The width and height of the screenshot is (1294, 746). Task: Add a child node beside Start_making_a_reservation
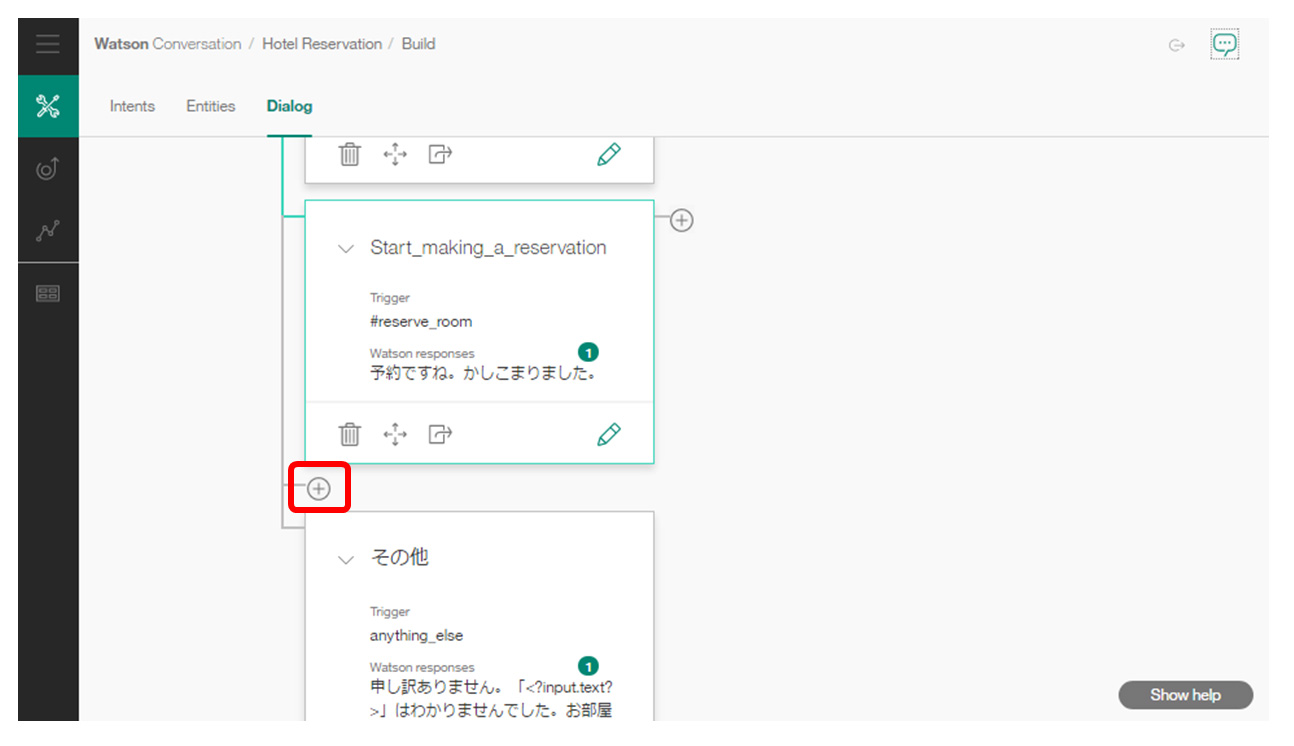[x=681, y=220]
